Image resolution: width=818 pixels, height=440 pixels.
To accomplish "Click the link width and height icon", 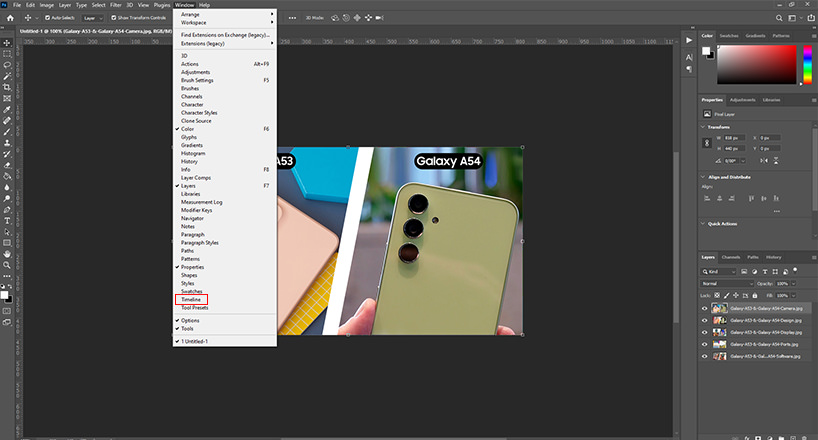I will pos(707,143).
